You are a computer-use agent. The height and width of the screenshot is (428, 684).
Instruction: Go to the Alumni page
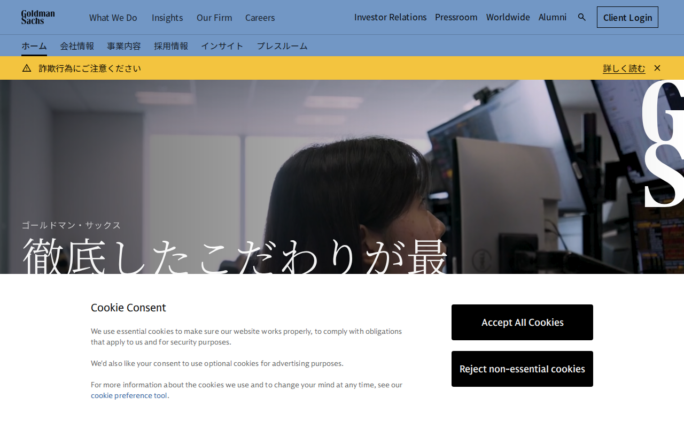(x=552, y=17)
